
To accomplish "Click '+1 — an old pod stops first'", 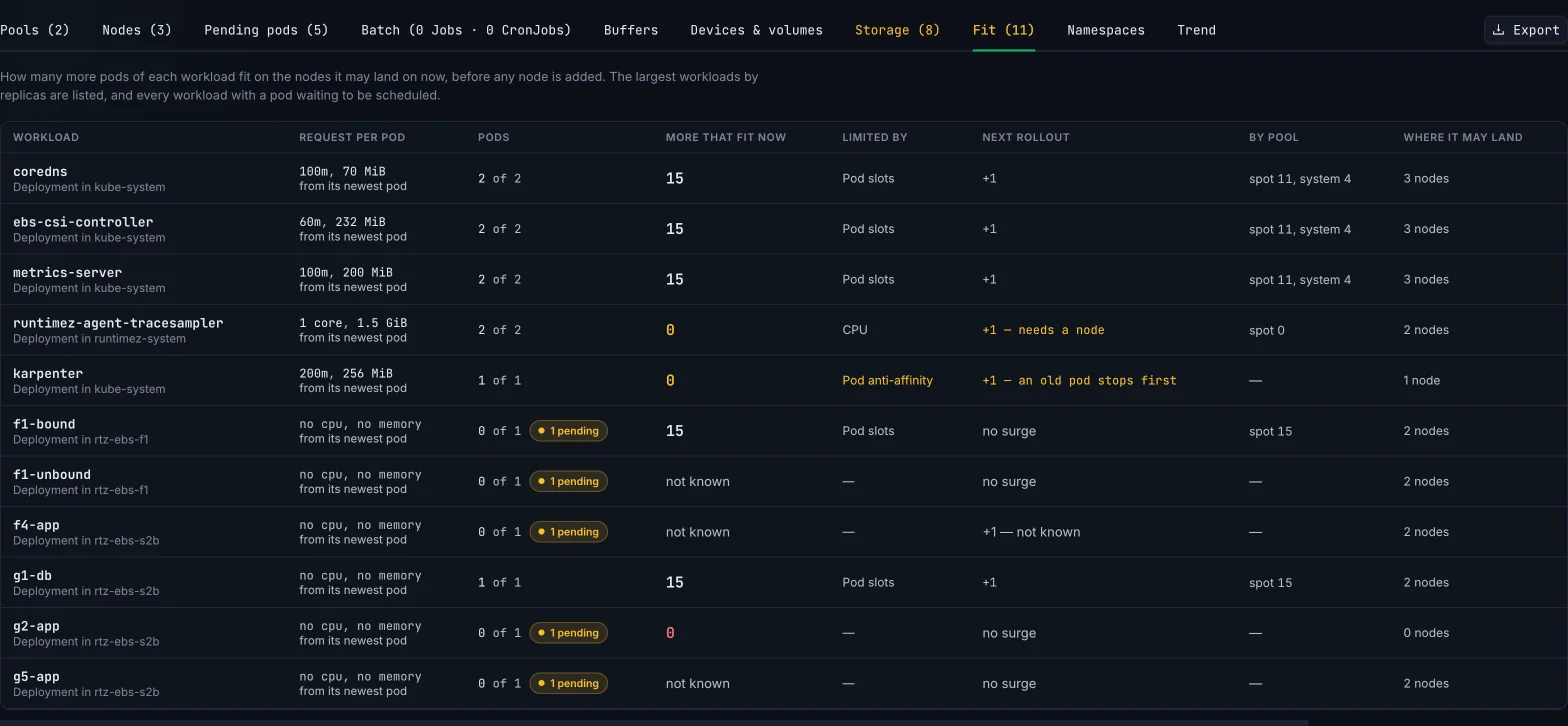I will (1079, 380).
